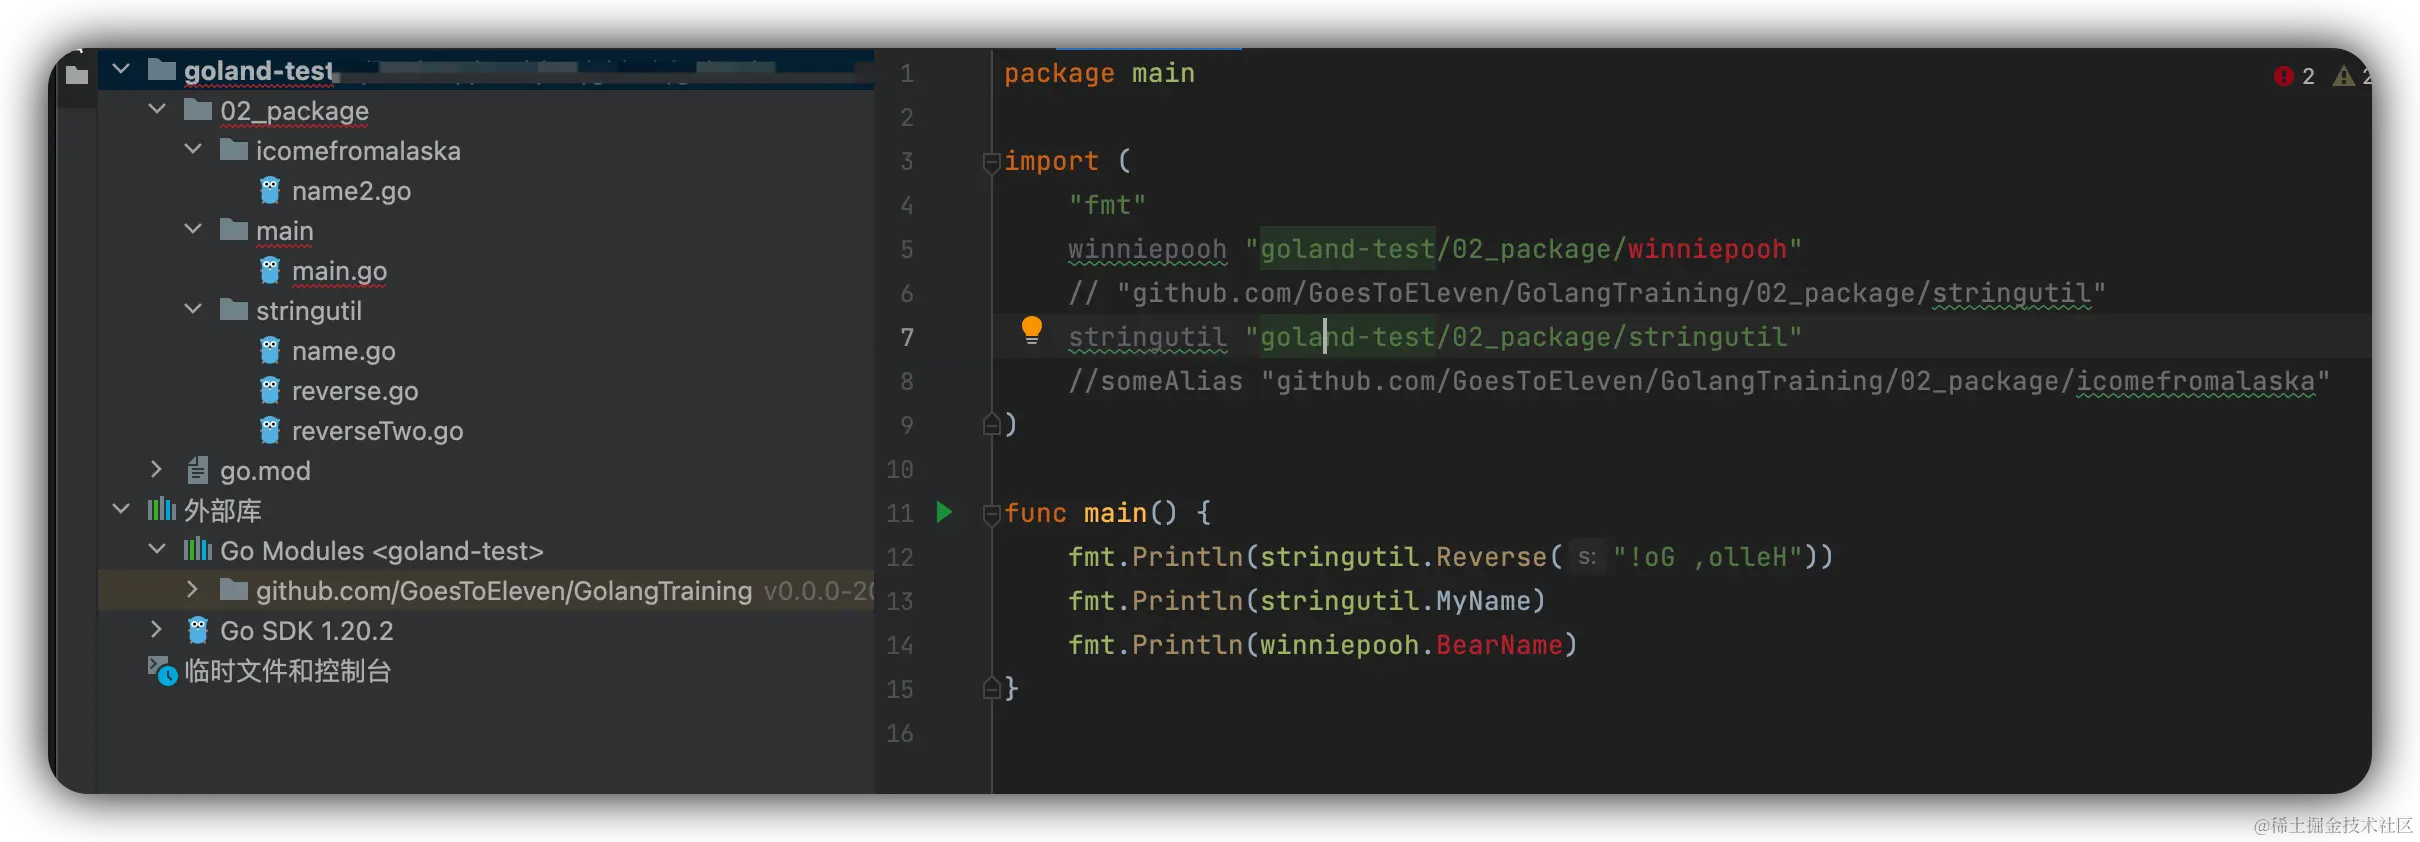2420x842 pixels.
Task: Select reverse.go in the project tree
Action: point(354,391)
